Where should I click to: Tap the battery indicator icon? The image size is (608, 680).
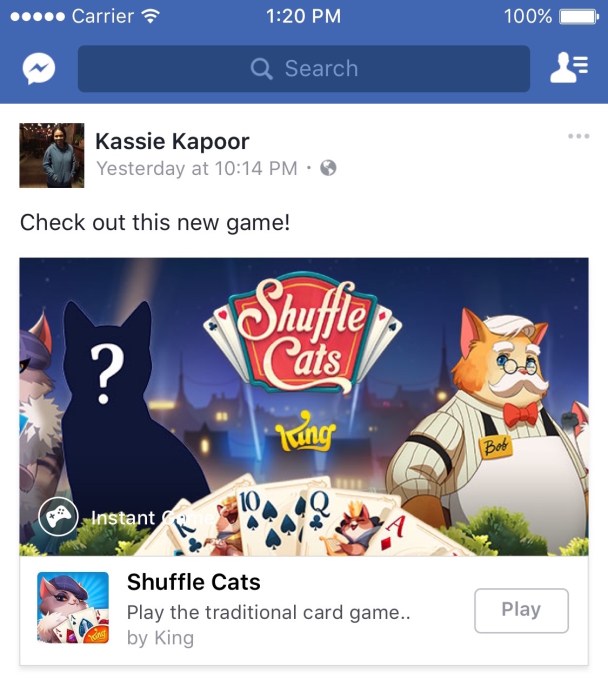coord(579,17)
